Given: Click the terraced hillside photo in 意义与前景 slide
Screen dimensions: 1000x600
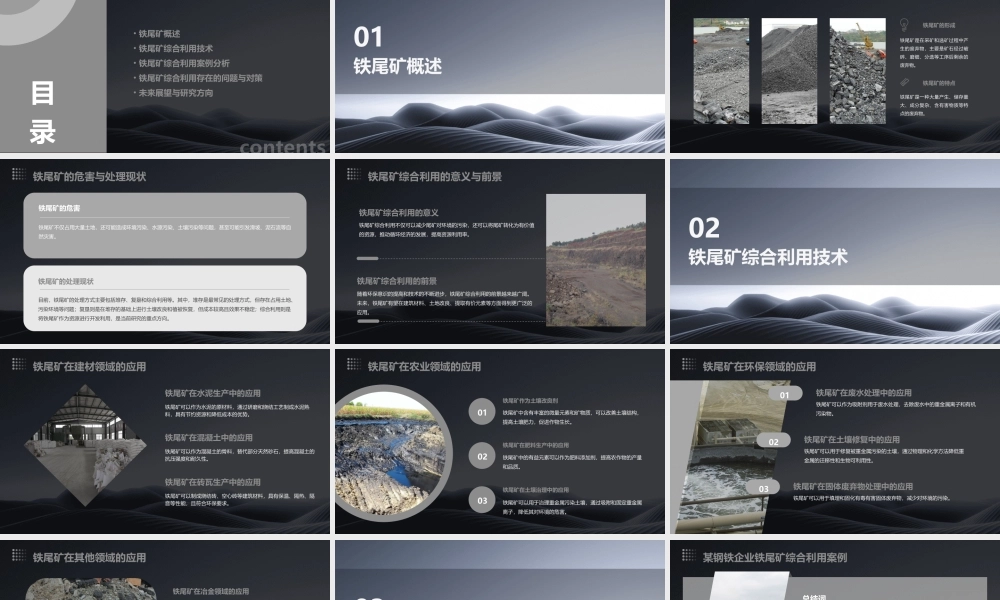Looking at the screenshot, I should [596, 260].
